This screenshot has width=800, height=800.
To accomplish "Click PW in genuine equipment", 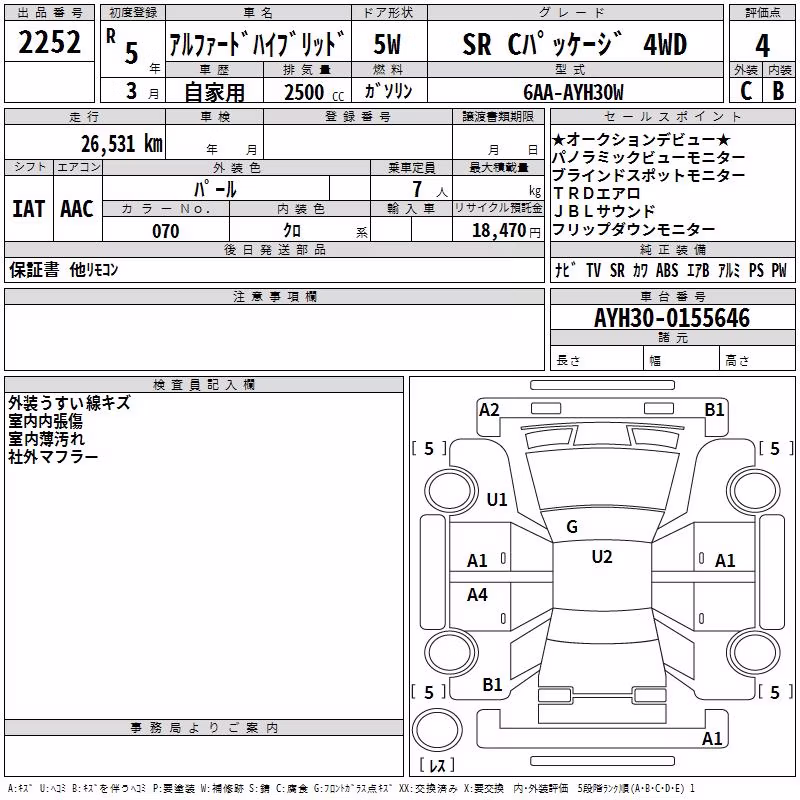I will pos(779,270).
